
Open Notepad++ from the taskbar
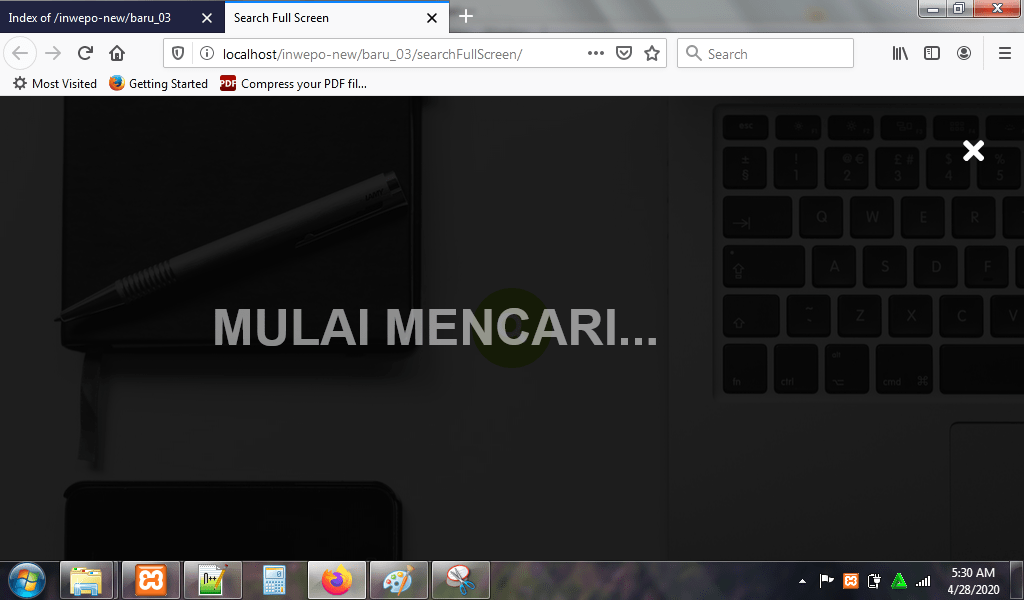pos(213,580)
